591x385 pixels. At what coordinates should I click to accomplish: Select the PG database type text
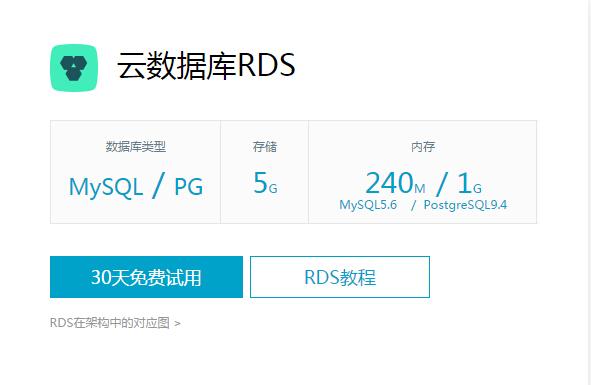(x=188, y=187)
